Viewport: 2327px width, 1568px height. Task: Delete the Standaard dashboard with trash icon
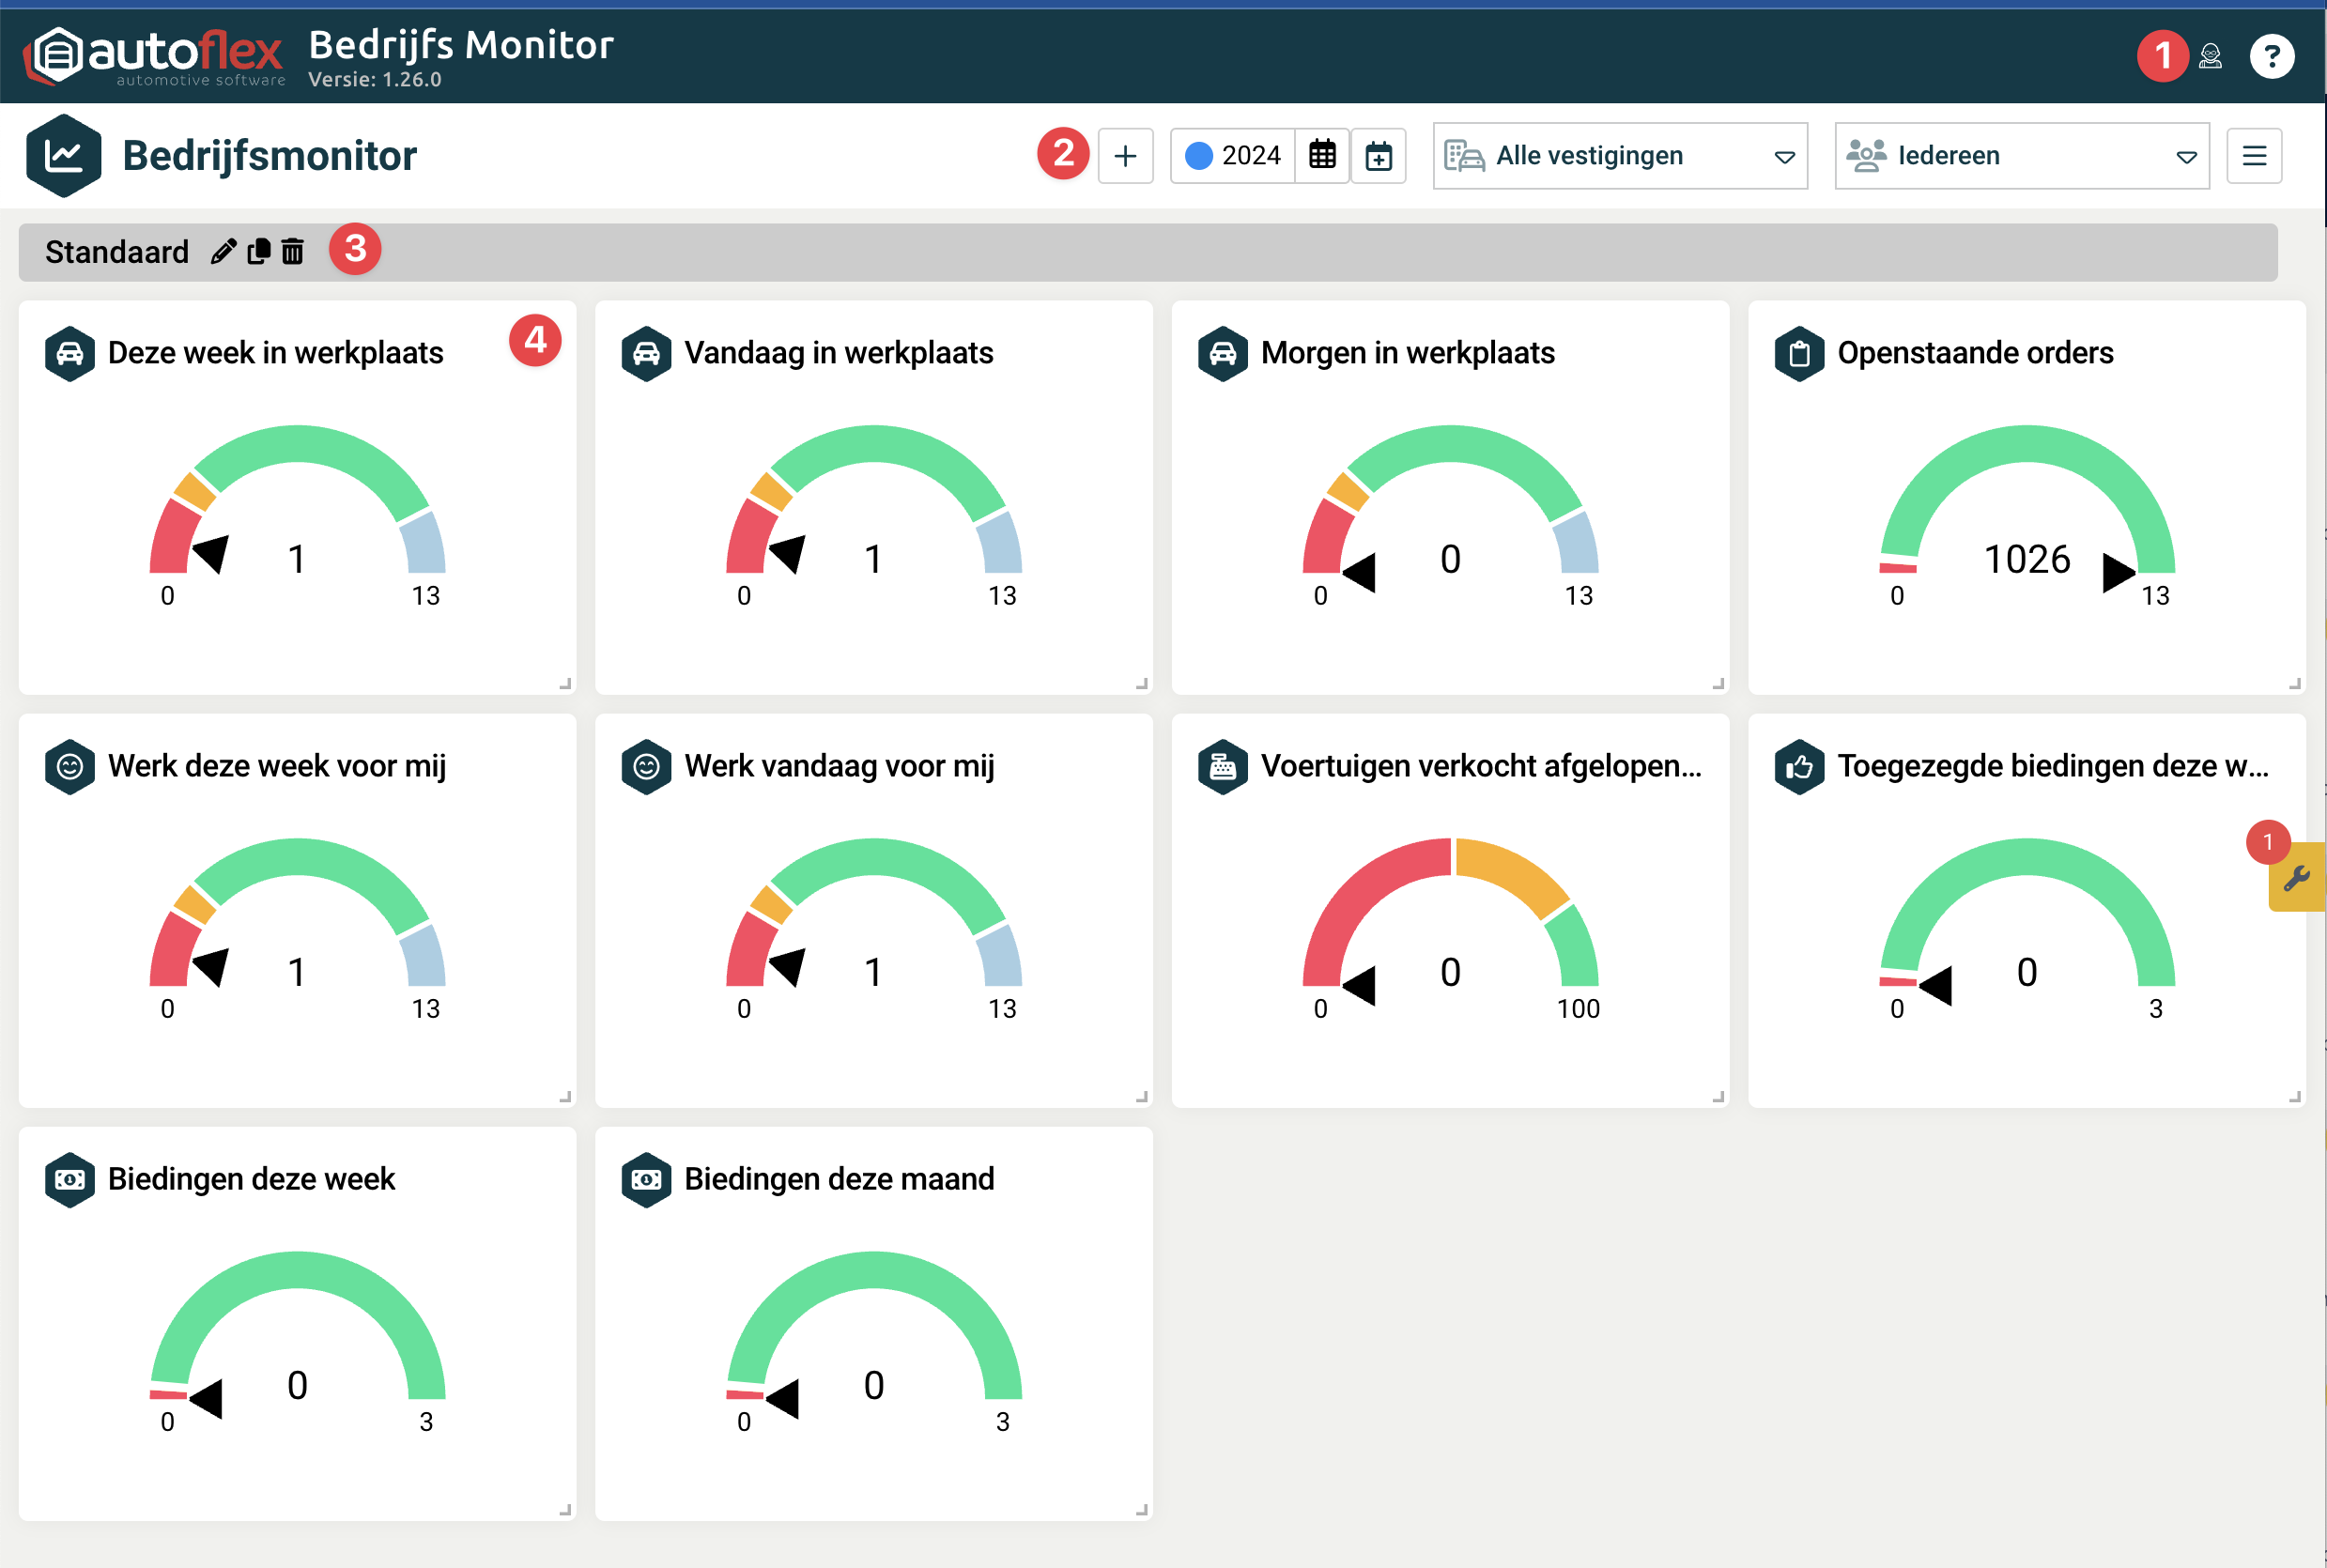(293, 252)
